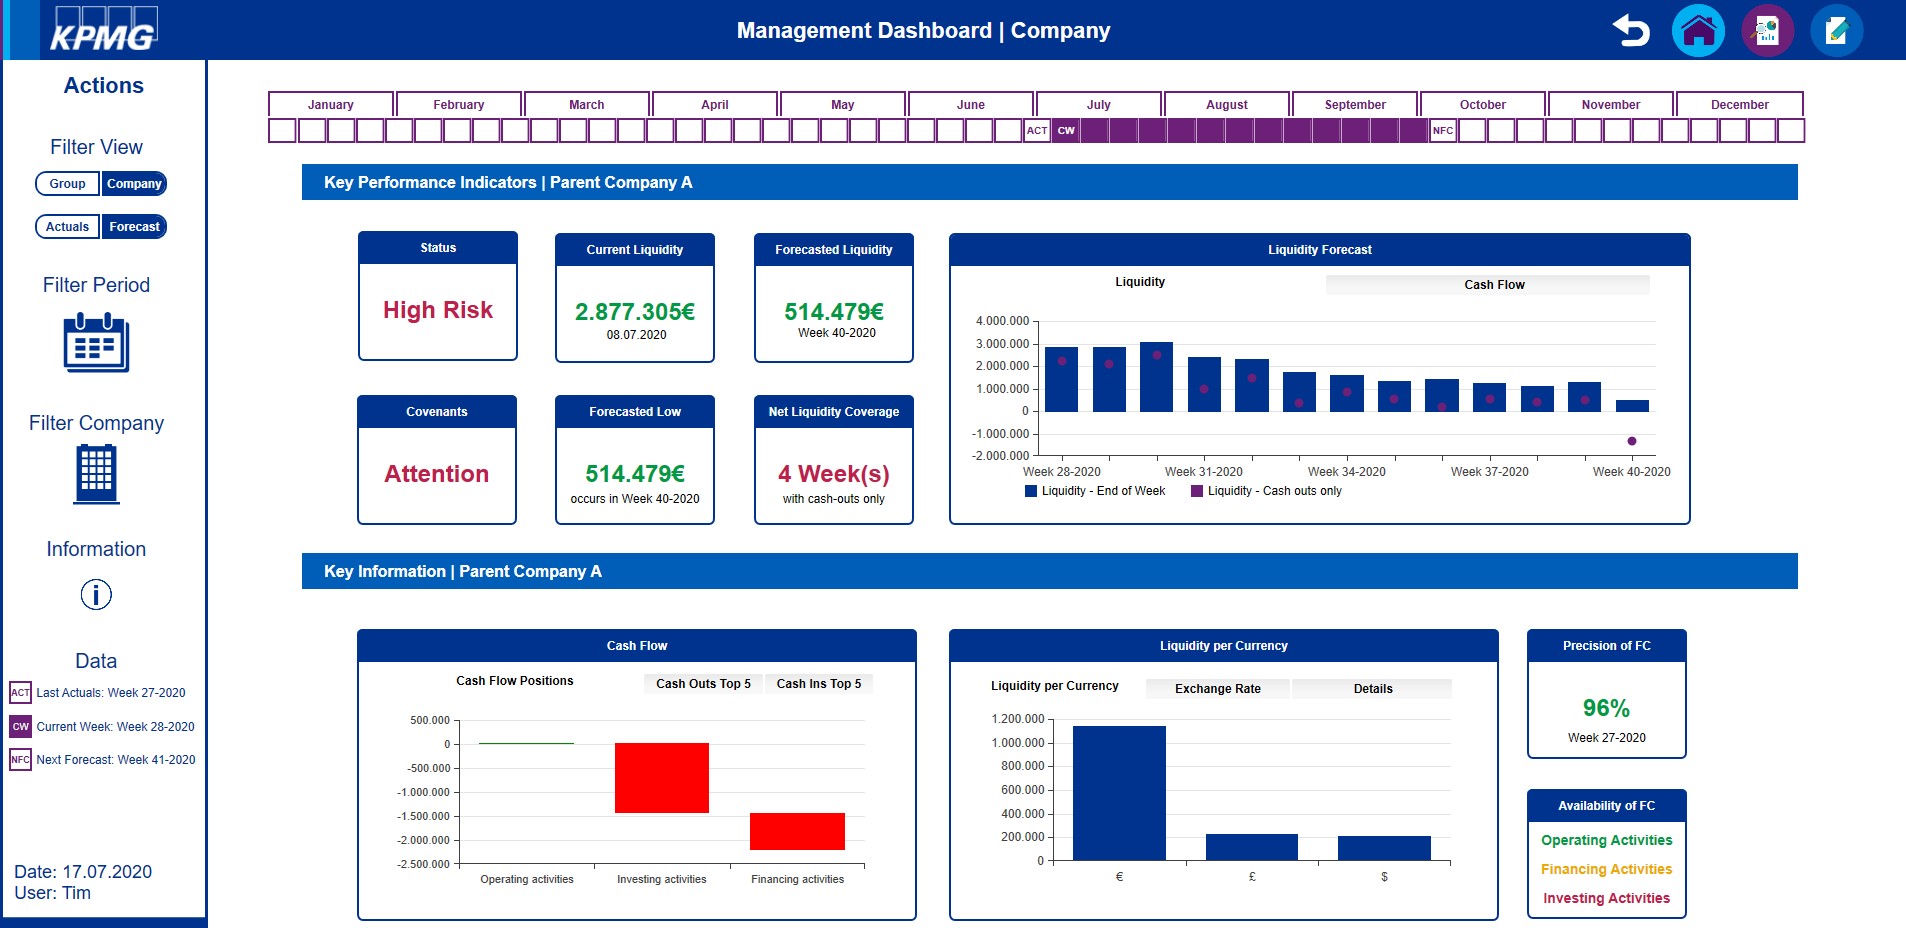Switch filter view to Group
This screenshot has width=1906, height=928.
coord(67,184)
